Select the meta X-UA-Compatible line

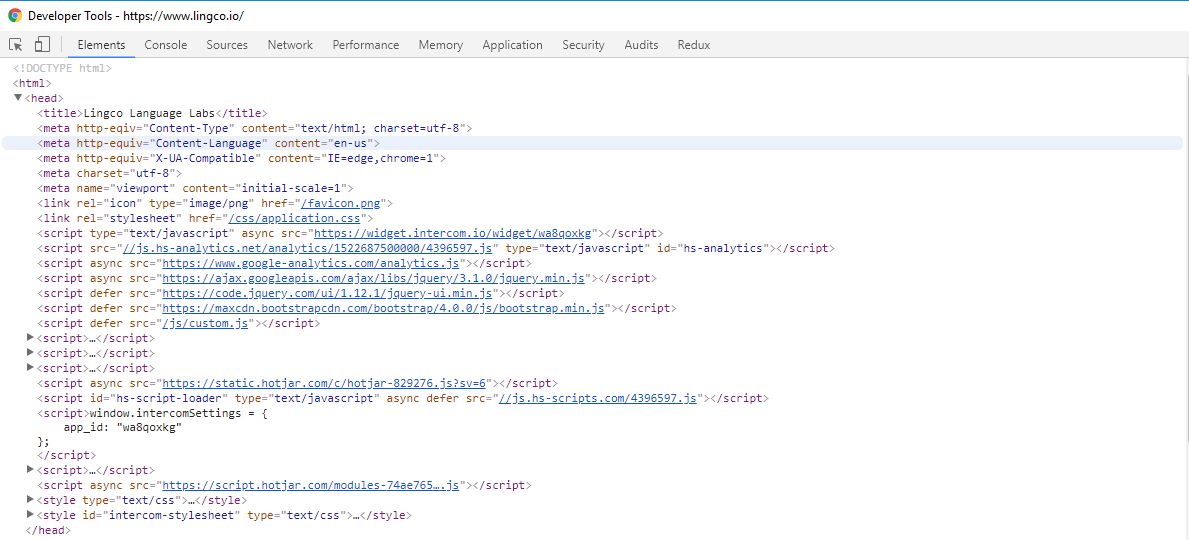[242, 159]
